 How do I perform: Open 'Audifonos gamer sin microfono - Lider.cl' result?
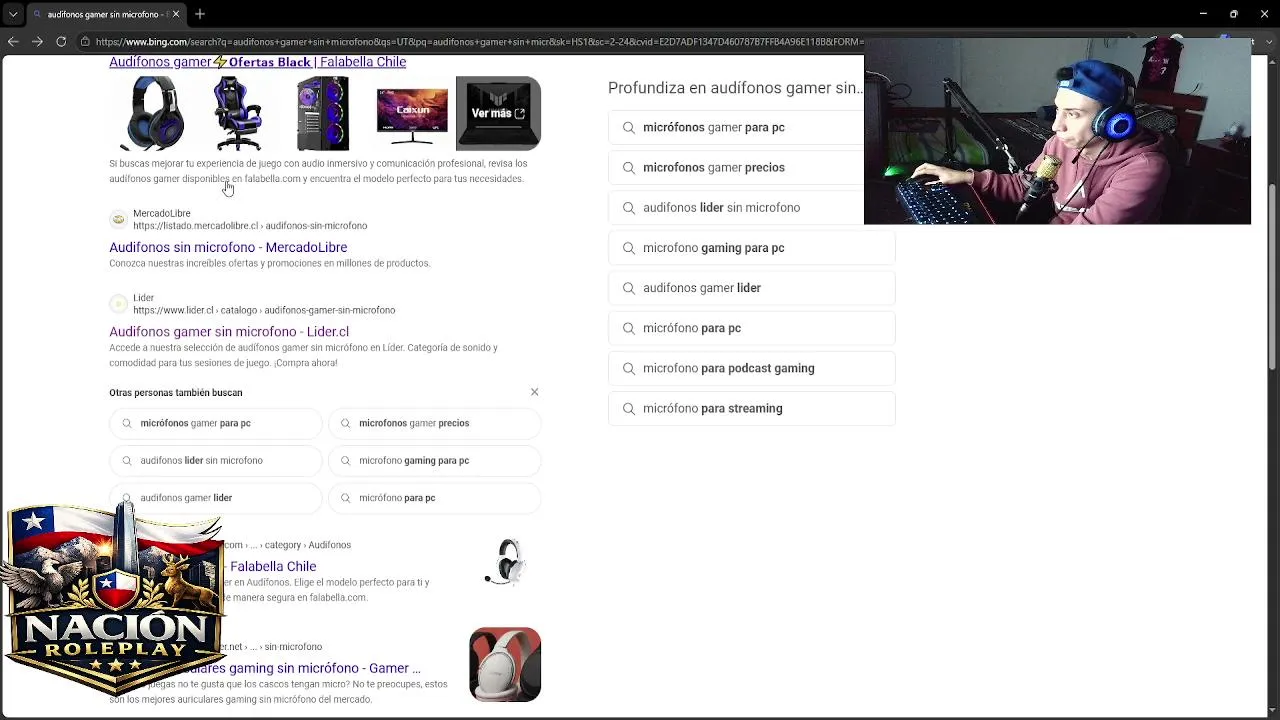[x=229, y=332]
